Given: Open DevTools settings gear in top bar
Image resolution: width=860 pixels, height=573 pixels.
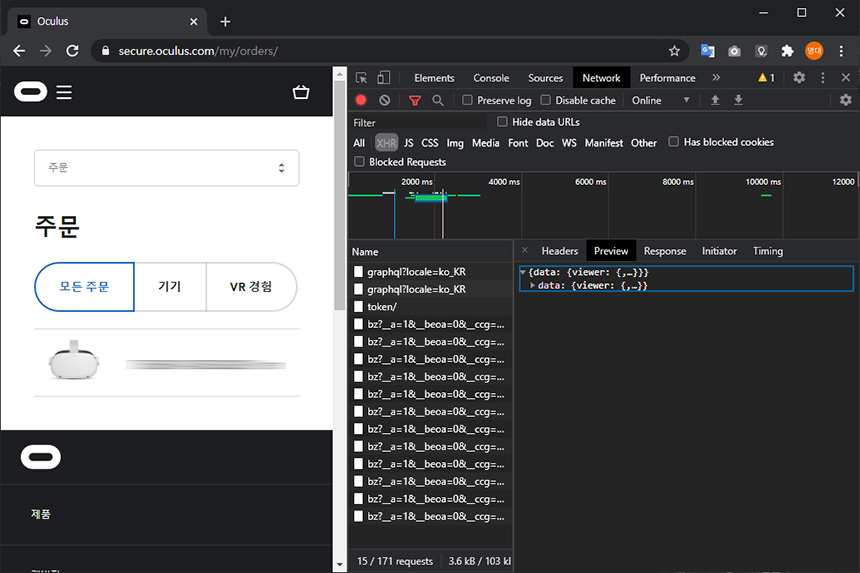Looking at the screenshot, I should pos(799,77).
